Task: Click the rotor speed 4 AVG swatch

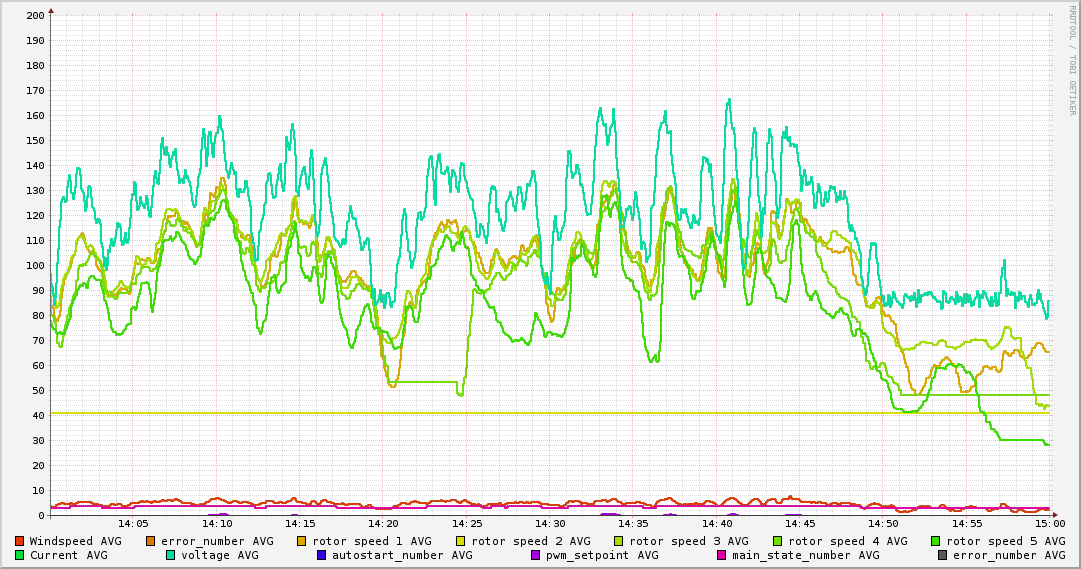Action: coord(778,541)
